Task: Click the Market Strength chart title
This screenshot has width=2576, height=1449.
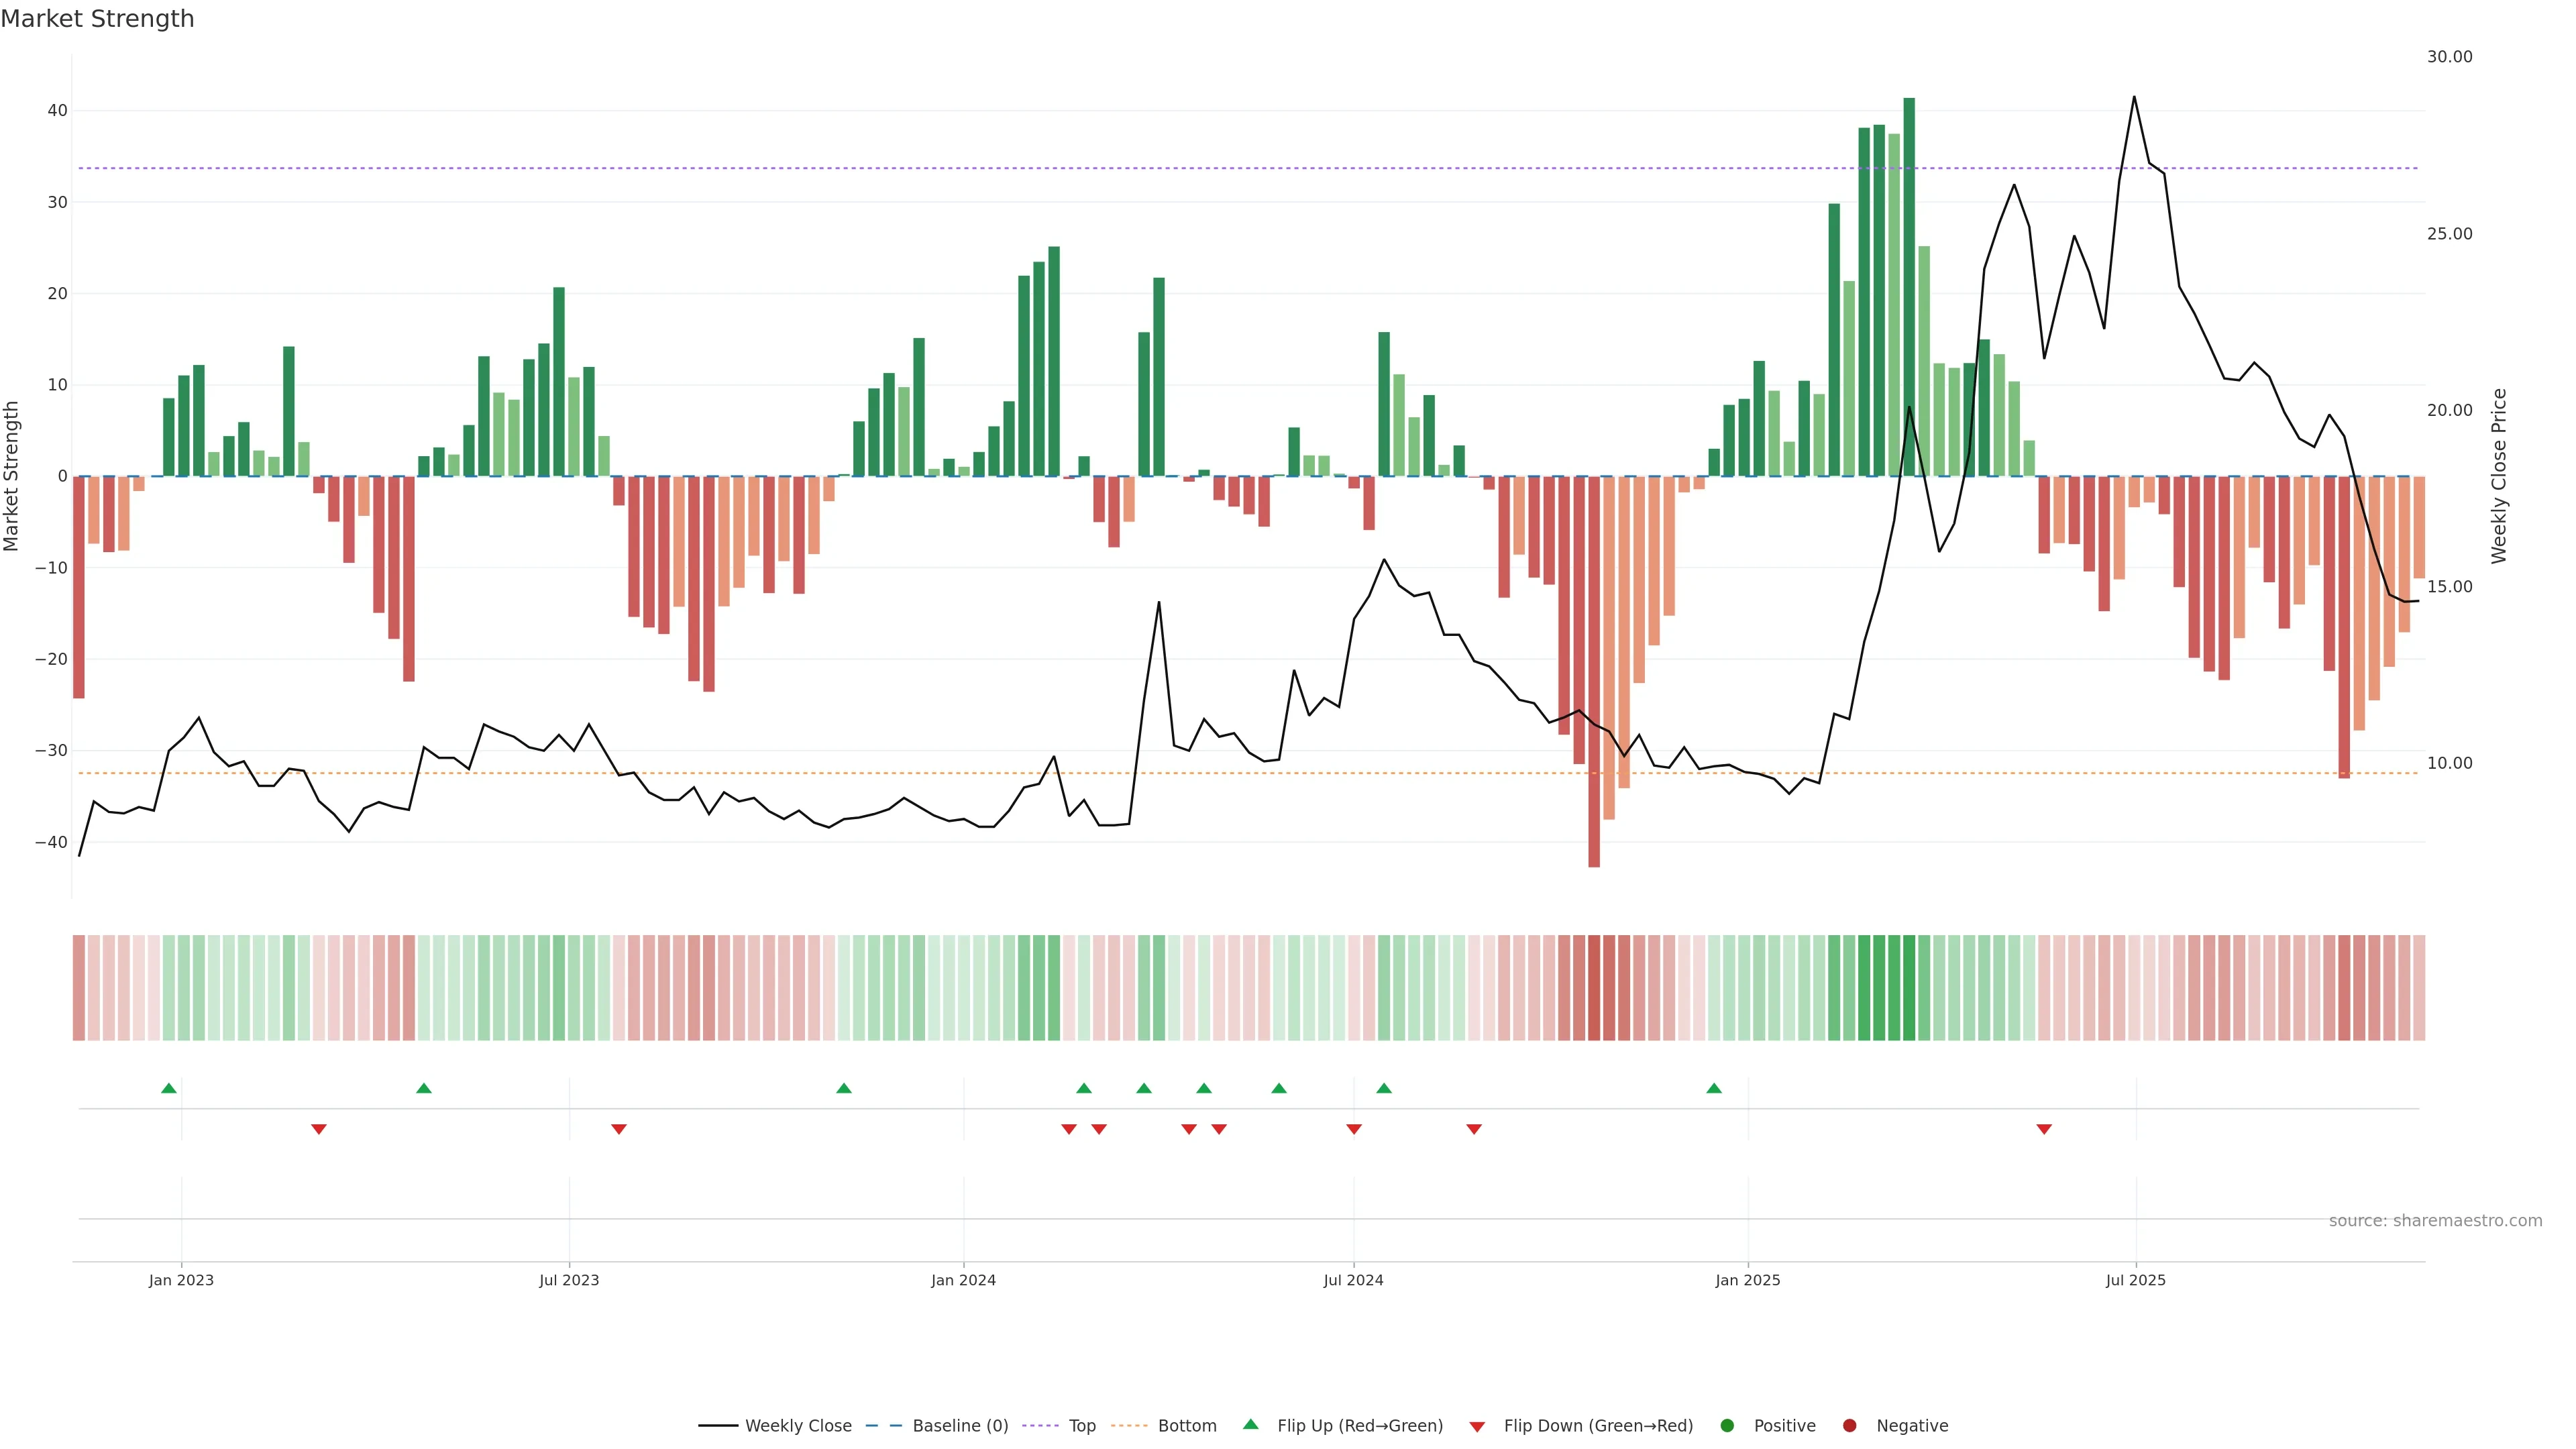Action: 97,19
